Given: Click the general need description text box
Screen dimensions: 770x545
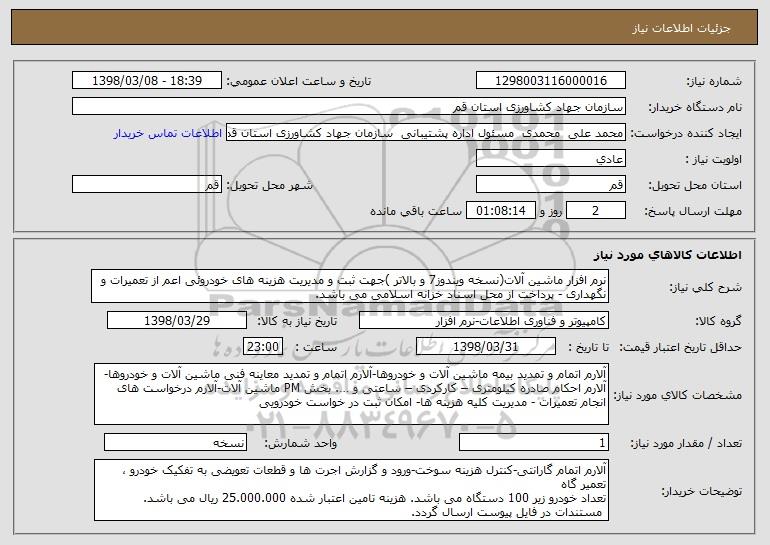Looking at the screenshot, I should coord(350,286).
